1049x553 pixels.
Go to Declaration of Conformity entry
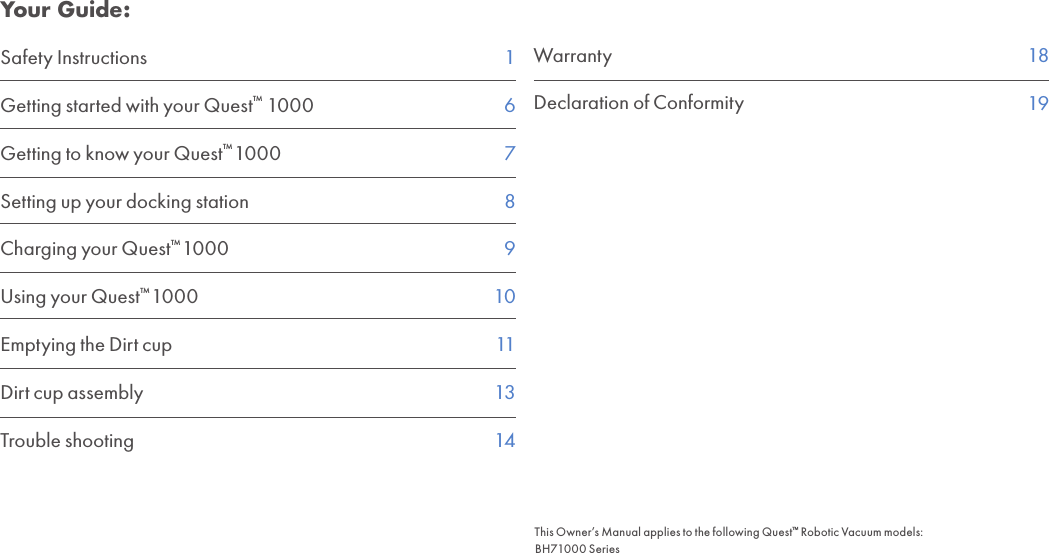point(639,103)
